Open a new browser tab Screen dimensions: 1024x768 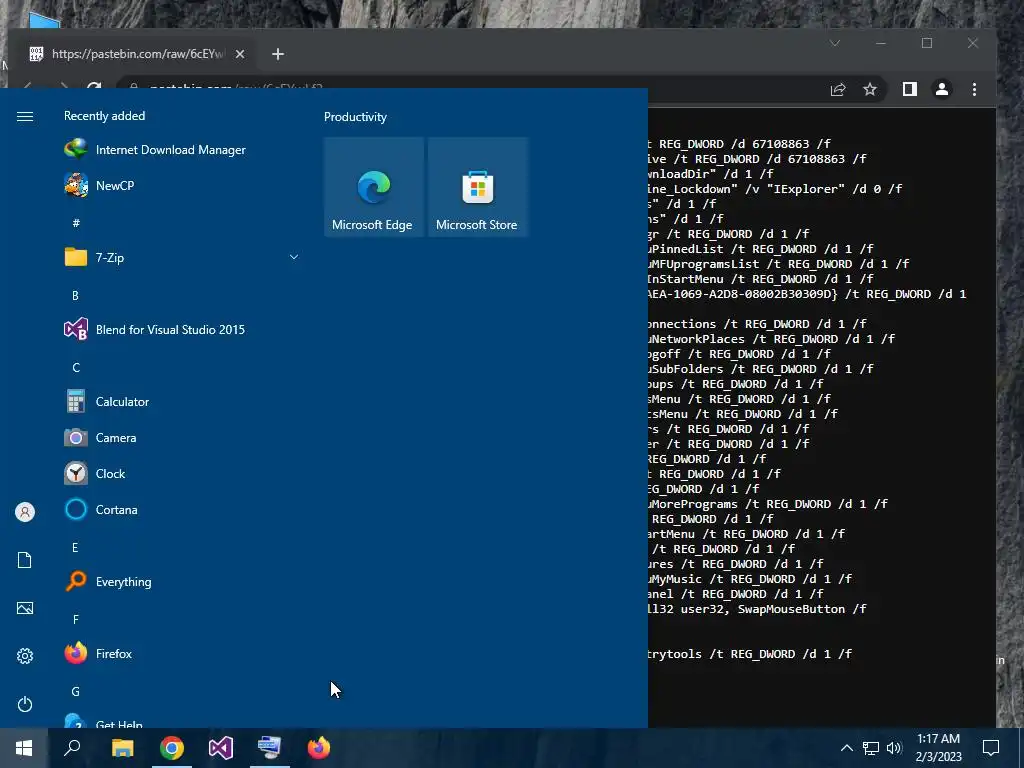[278, 54]
